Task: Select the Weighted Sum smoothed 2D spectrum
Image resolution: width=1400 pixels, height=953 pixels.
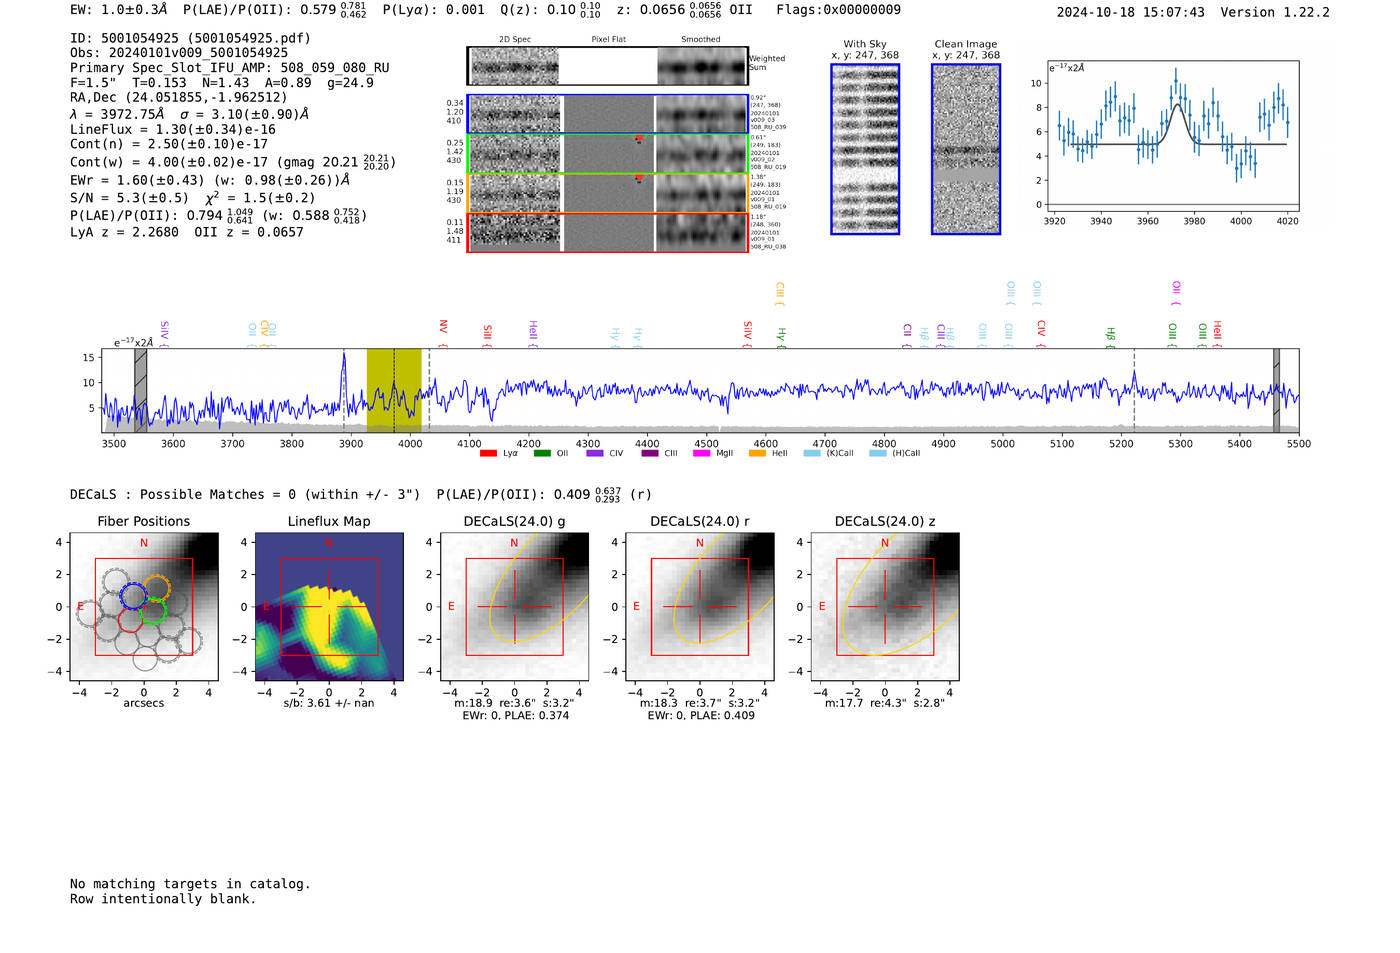Action: (702, 66)
